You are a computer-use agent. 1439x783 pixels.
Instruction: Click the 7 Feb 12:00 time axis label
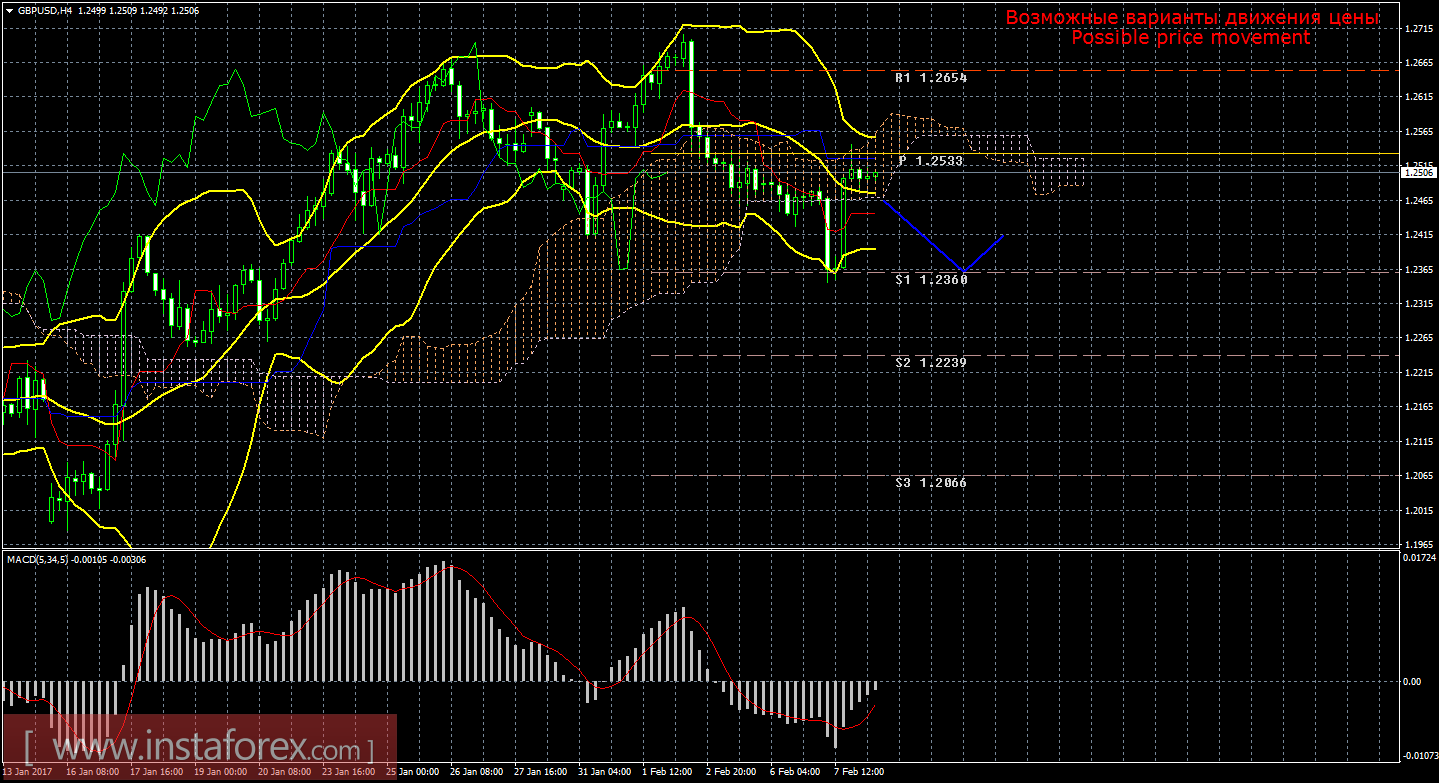(858, 773)
